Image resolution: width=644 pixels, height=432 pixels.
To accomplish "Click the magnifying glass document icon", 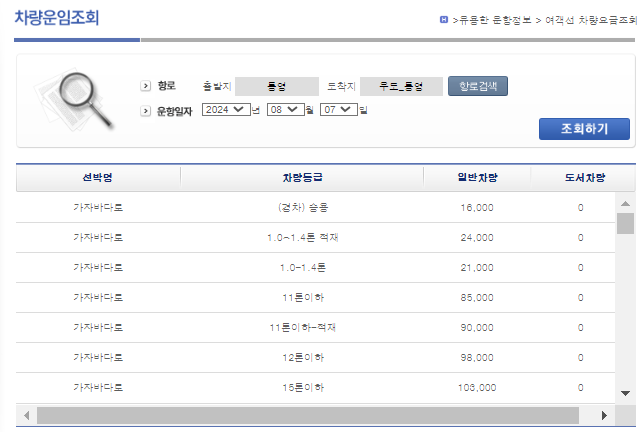I will click(x=75, y=100).
